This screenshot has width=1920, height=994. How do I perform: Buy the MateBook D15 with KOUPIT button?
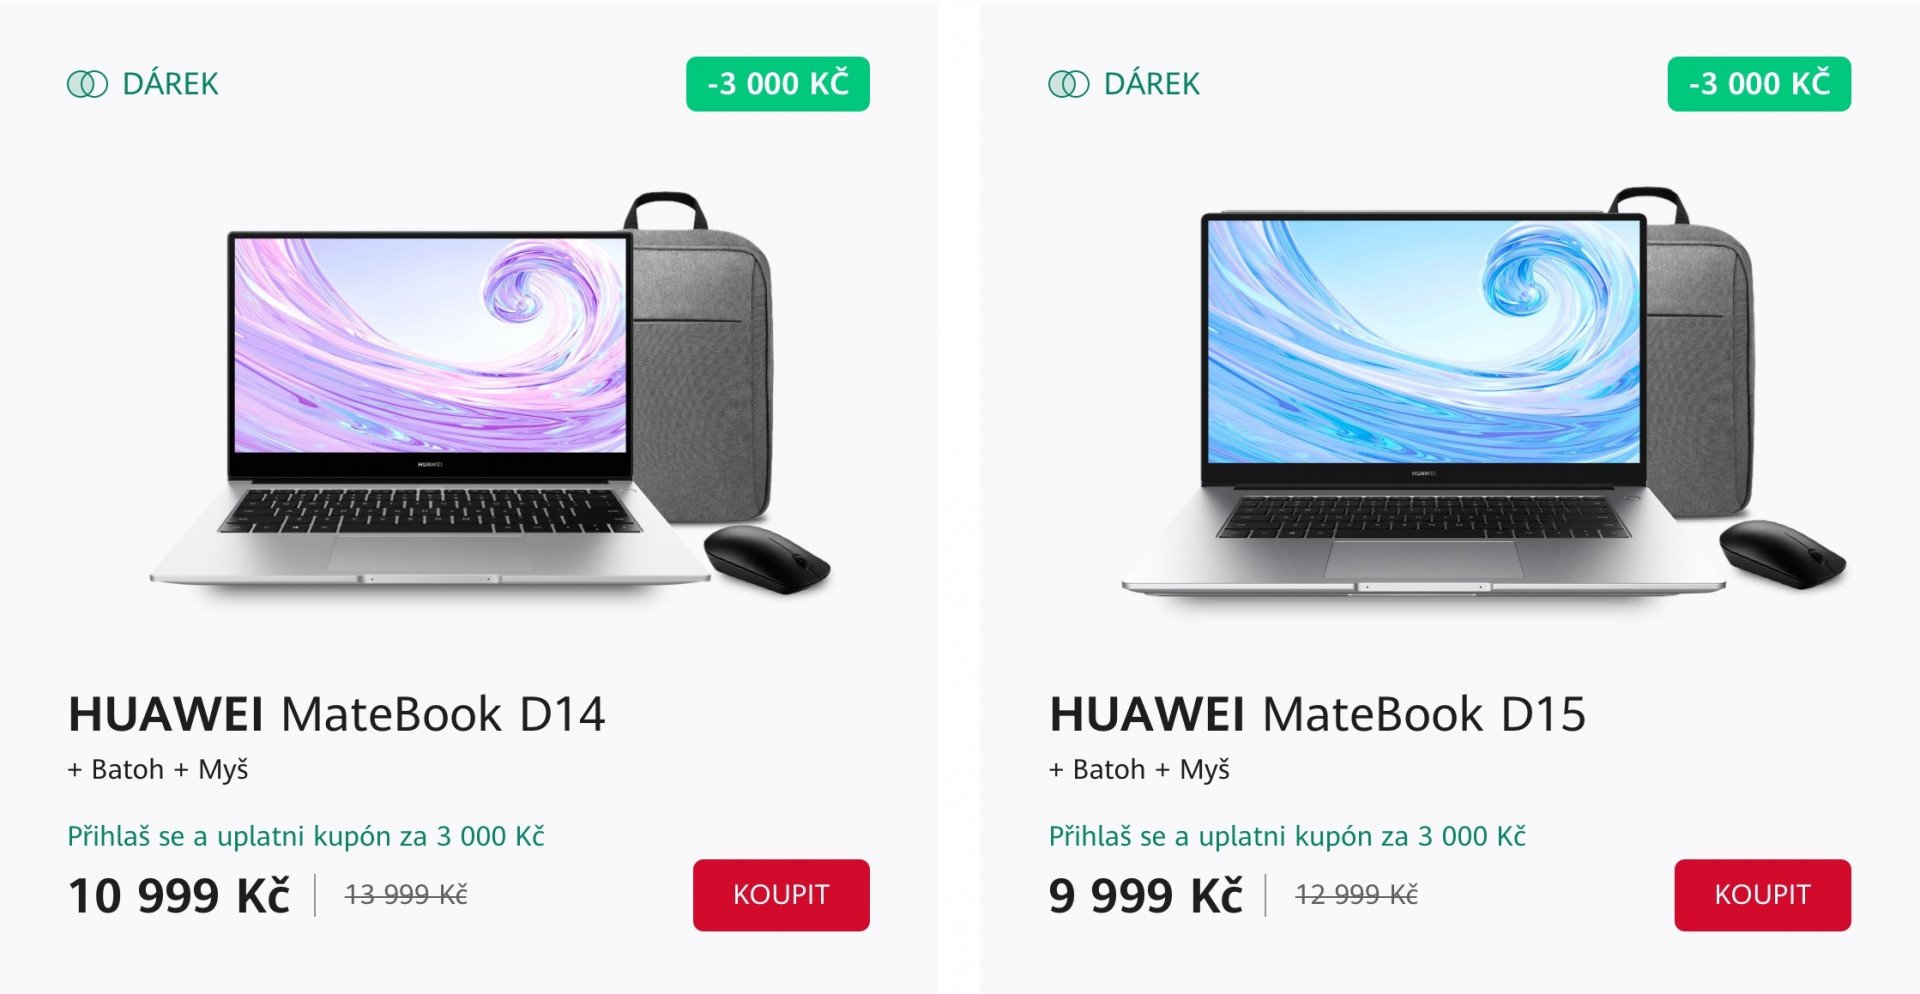1763,895
